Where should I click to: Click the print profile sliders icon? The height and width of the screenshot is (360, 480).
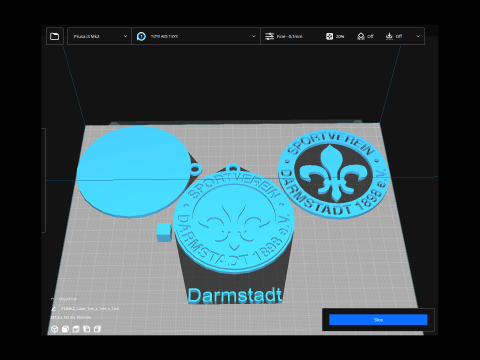tap(269, 36)
